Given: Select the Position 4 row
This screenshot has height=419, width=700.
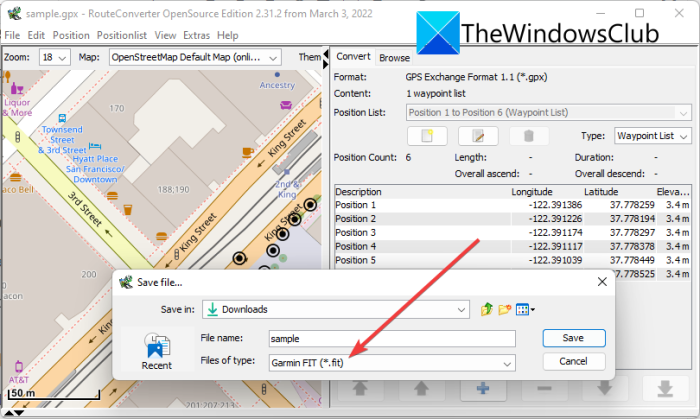Looking at the screenshot, I should pos(512,246).
